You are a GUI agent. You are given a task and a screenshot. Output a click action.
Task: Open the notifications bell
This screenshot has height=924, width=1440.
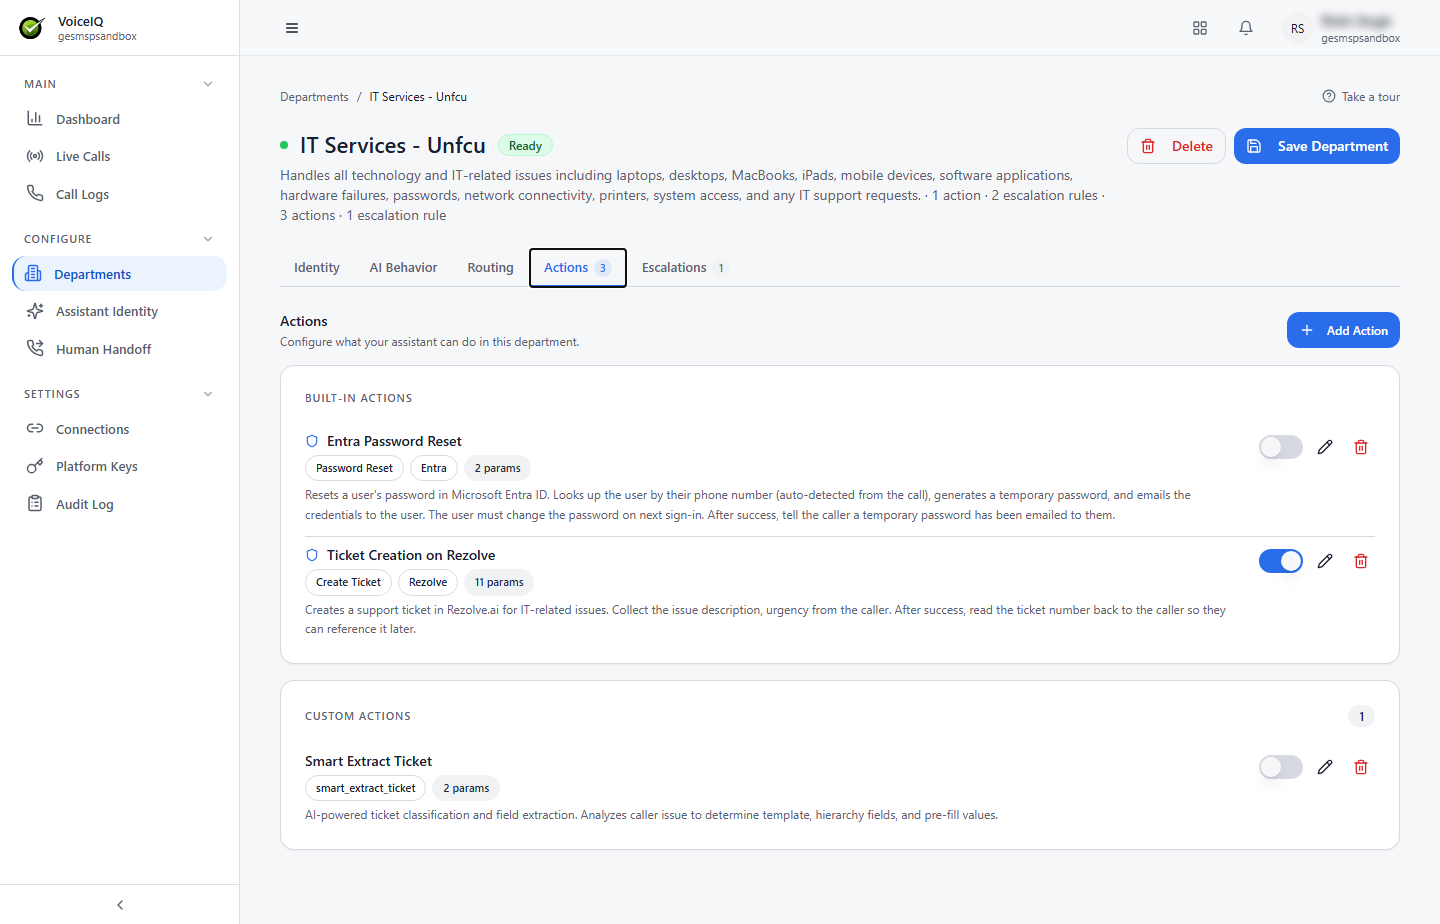coord(1246,28)
